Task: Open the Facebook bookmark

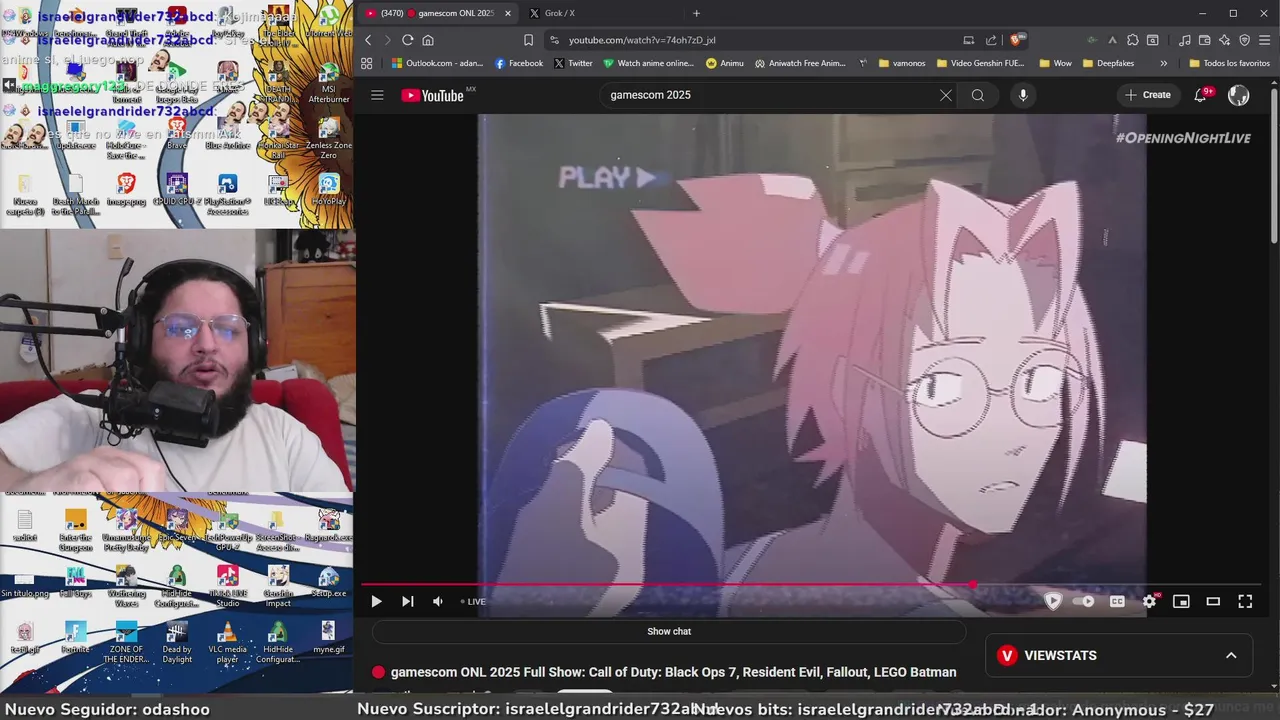Action: tap(519, 63)
